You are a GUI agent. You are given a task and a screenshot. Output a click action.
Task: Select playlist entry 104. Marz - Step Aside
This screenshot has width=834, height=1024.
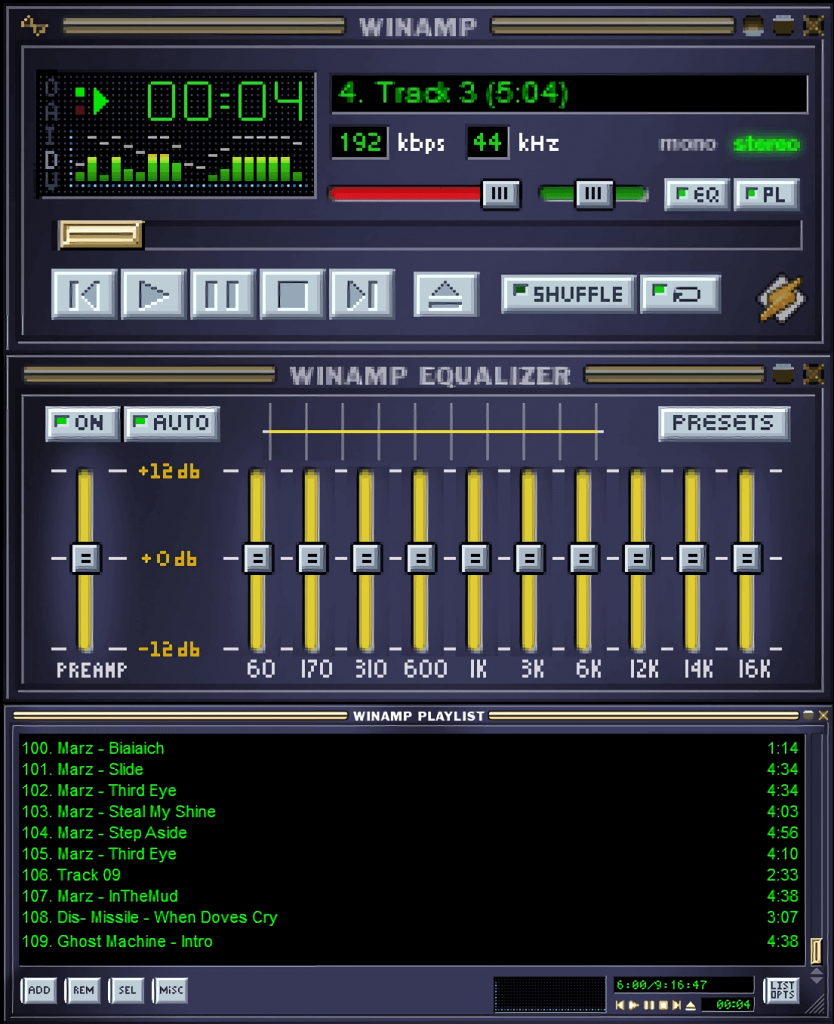pos(410,833)
